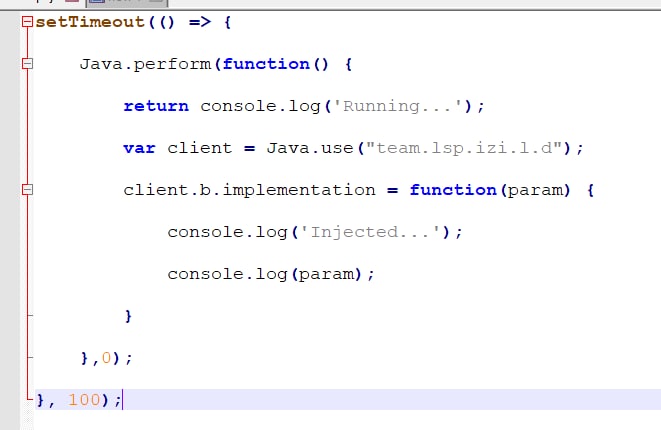The width and height of the screenshot is (661, 430).
Task: Click the string 'Running...'
Action: pyautogui.click(x=398, y=106)
